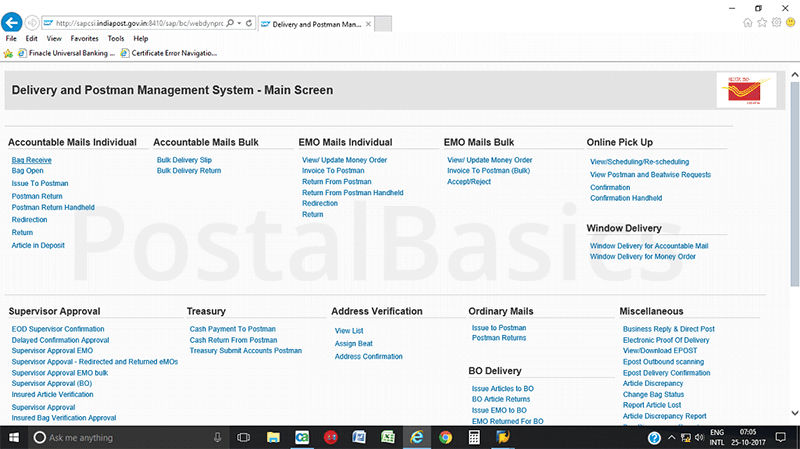Click the India Post logo
Screen dimensions: 800x449
click(747, 90)
